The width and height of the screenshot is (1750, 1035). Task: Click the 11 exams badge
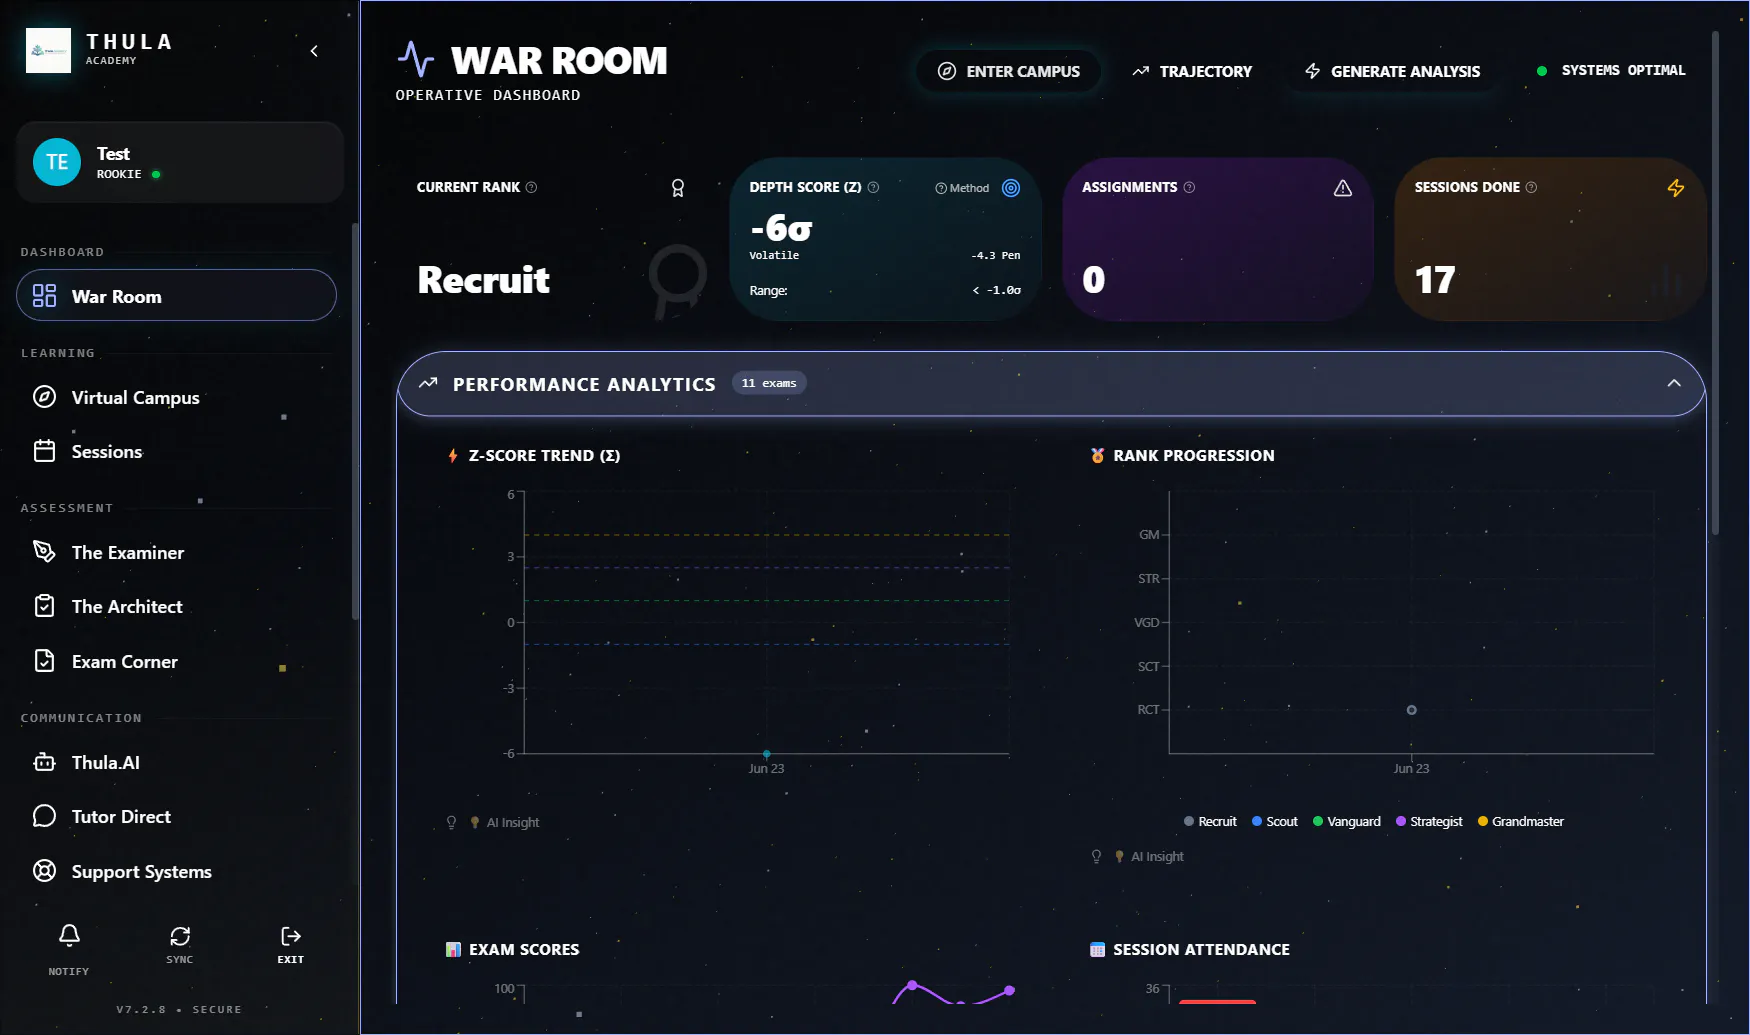pos(769,383)
